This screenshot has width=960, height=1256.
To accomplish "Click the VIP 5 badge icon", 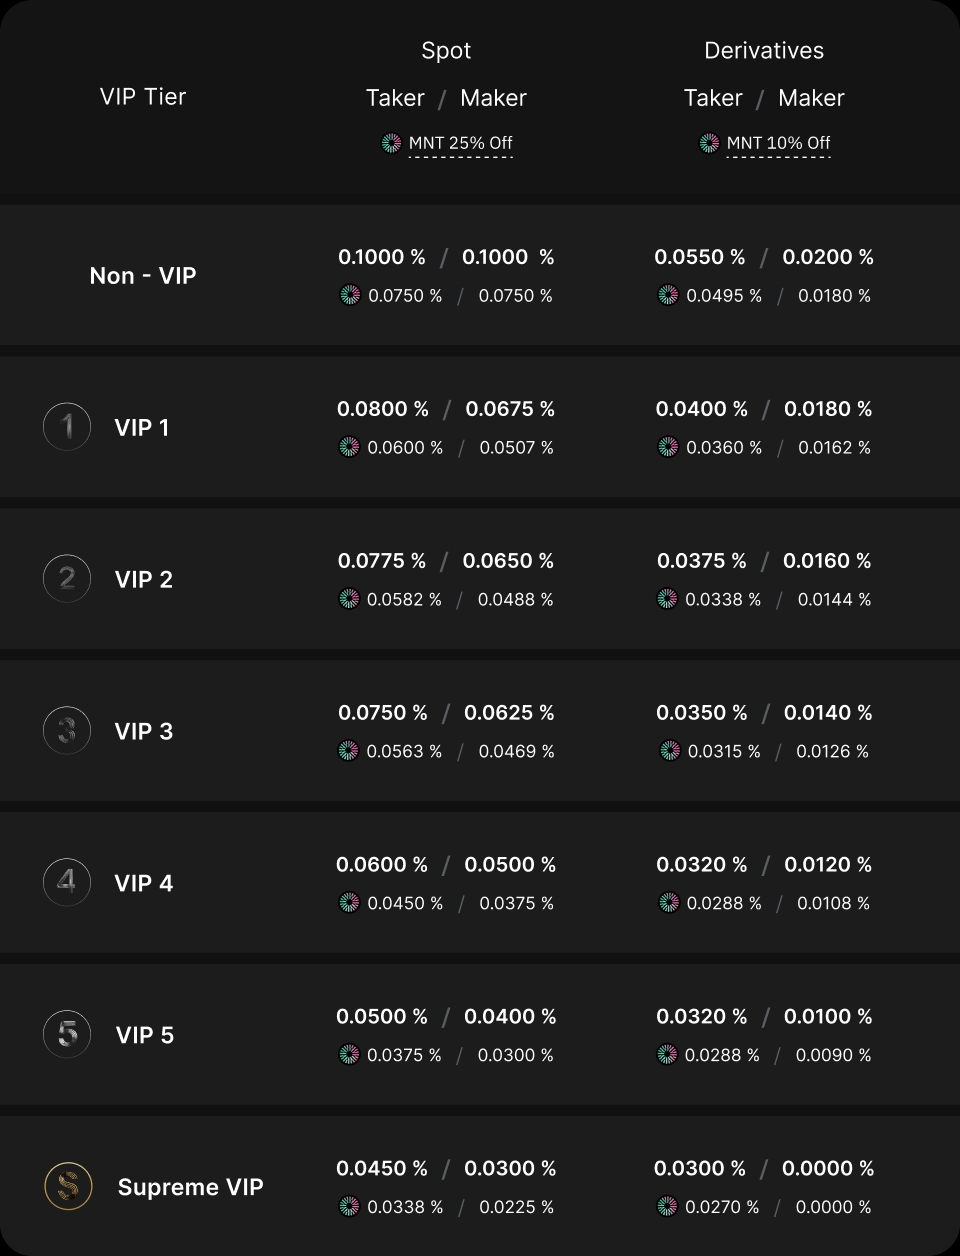I will [67, 1035].
